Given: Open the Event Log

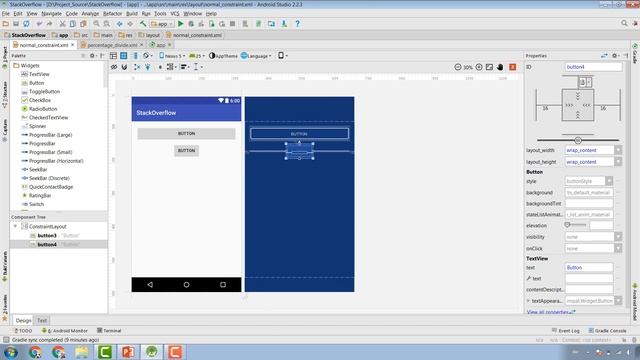Looking at the screenshot, I should 565,331.
